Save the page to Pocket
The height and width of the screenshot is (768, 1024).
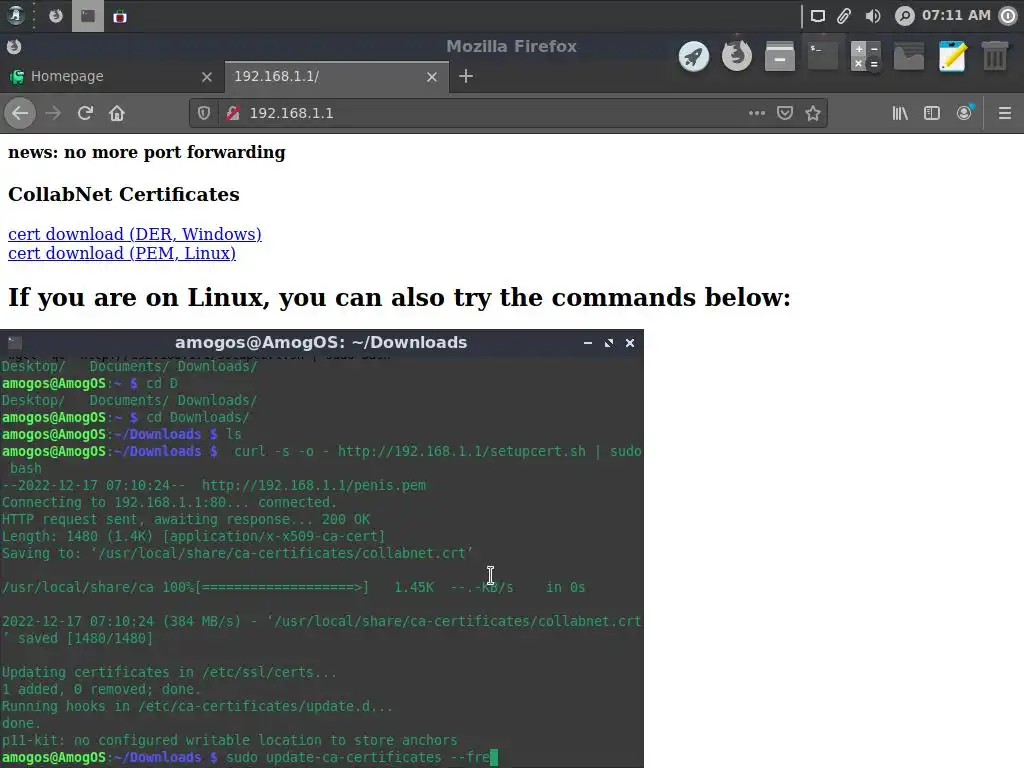click(785, 113)
